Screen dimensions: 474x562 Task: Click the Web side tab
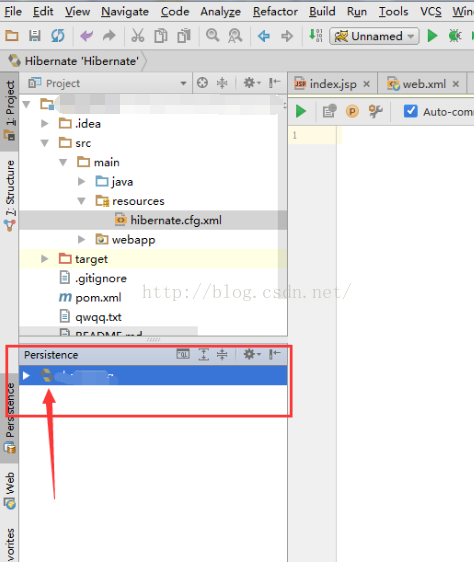click(10, 491)
